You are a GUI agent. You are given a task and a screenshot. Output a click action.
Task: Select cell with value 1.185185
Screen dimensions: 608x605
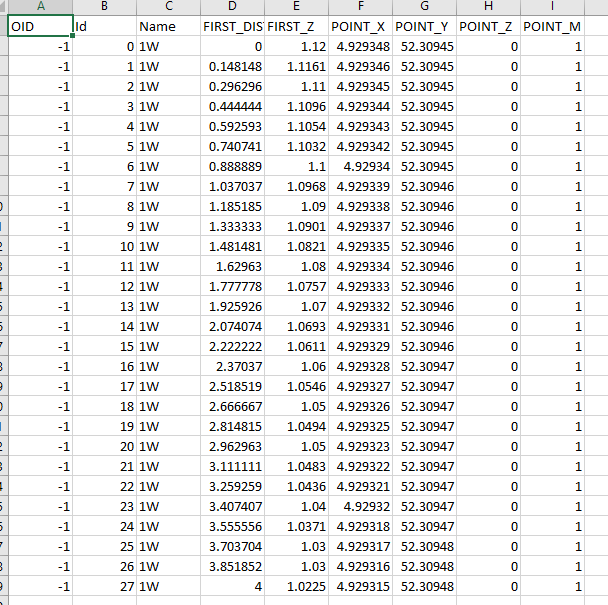(x=232, y=206)
